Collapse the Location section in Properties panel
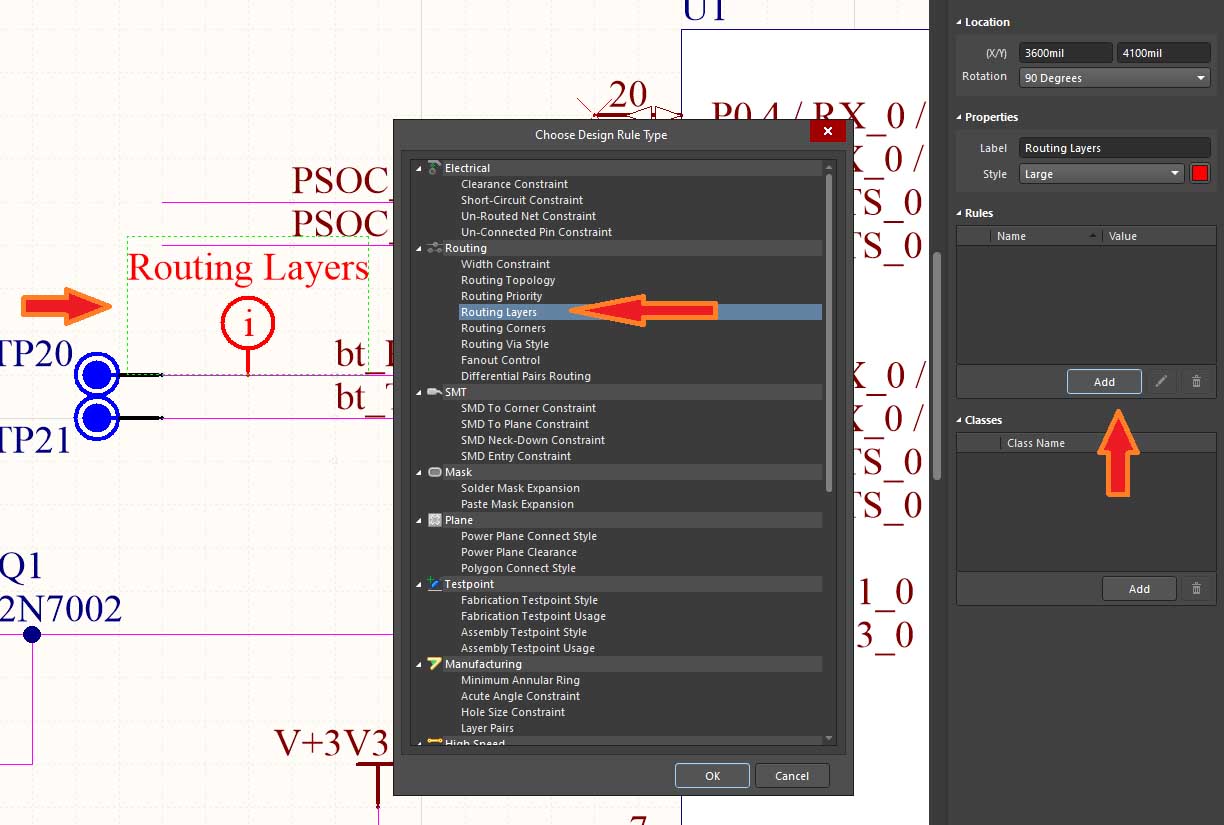 [x=959, y=22]
